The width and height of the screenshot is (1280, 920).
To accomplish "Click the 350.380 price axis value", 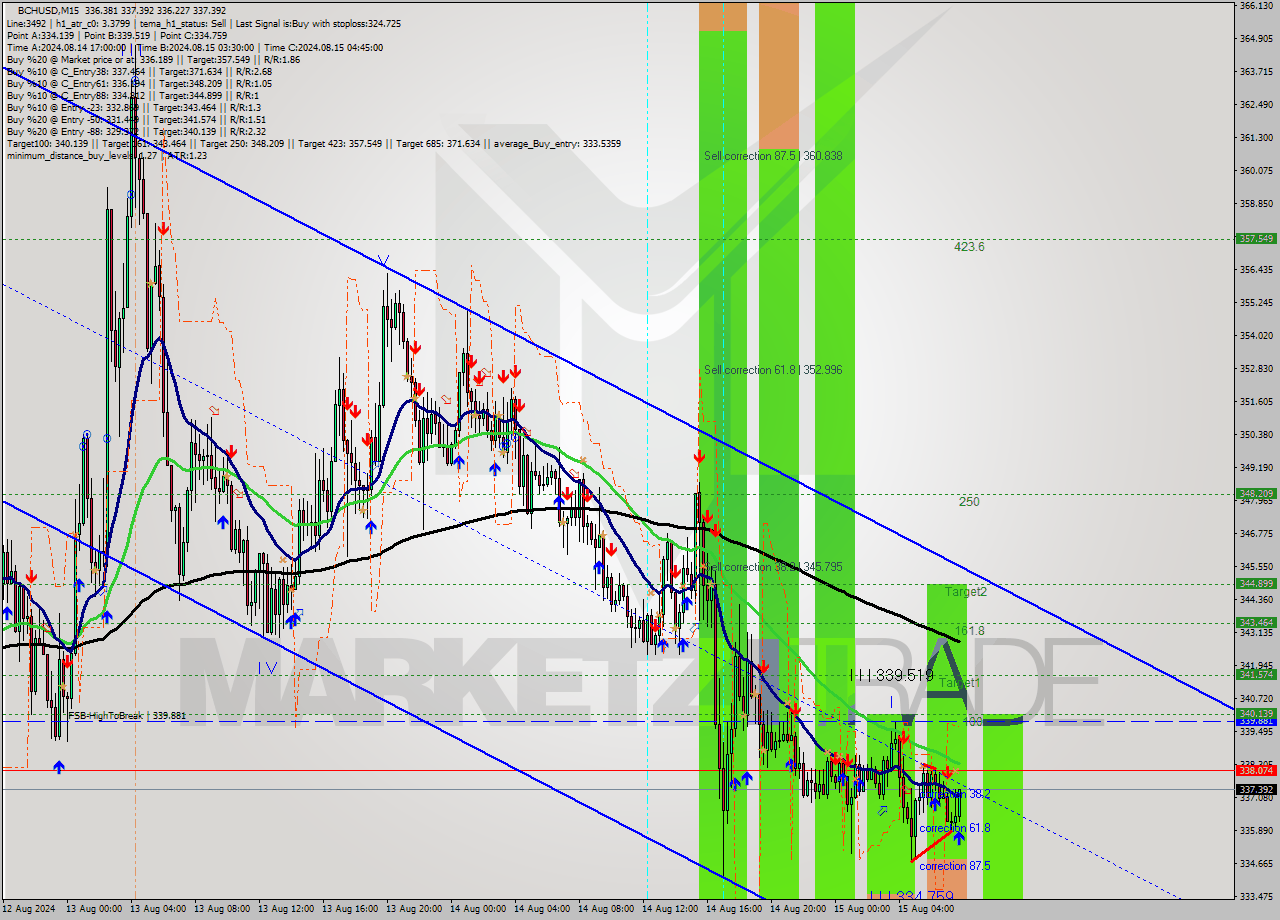I will tap(1256, 434).
